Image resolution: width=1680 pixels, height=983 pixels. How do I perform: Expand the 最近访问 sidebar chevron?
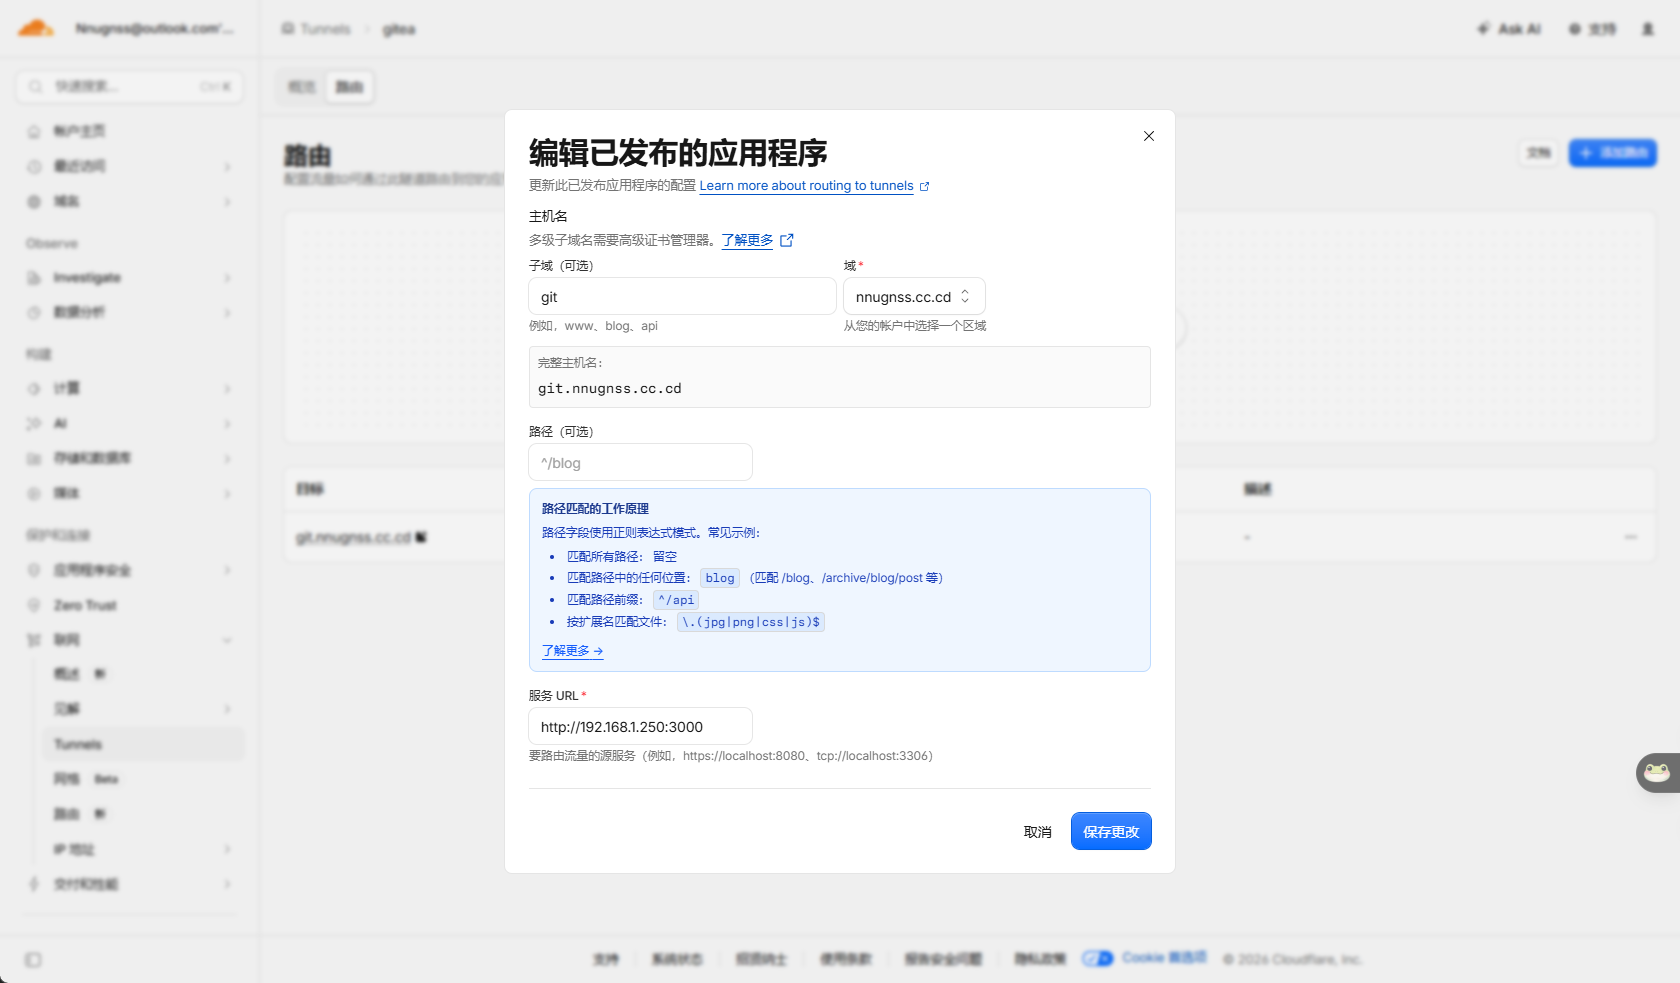pos(227,167)
